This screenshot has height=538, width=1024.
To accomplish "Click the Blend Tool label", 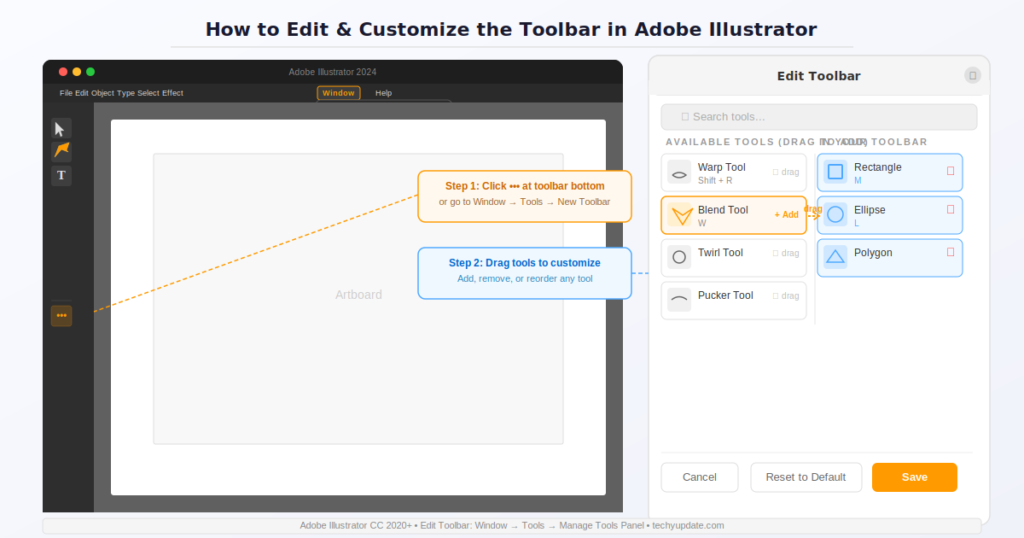I will 723,210.
